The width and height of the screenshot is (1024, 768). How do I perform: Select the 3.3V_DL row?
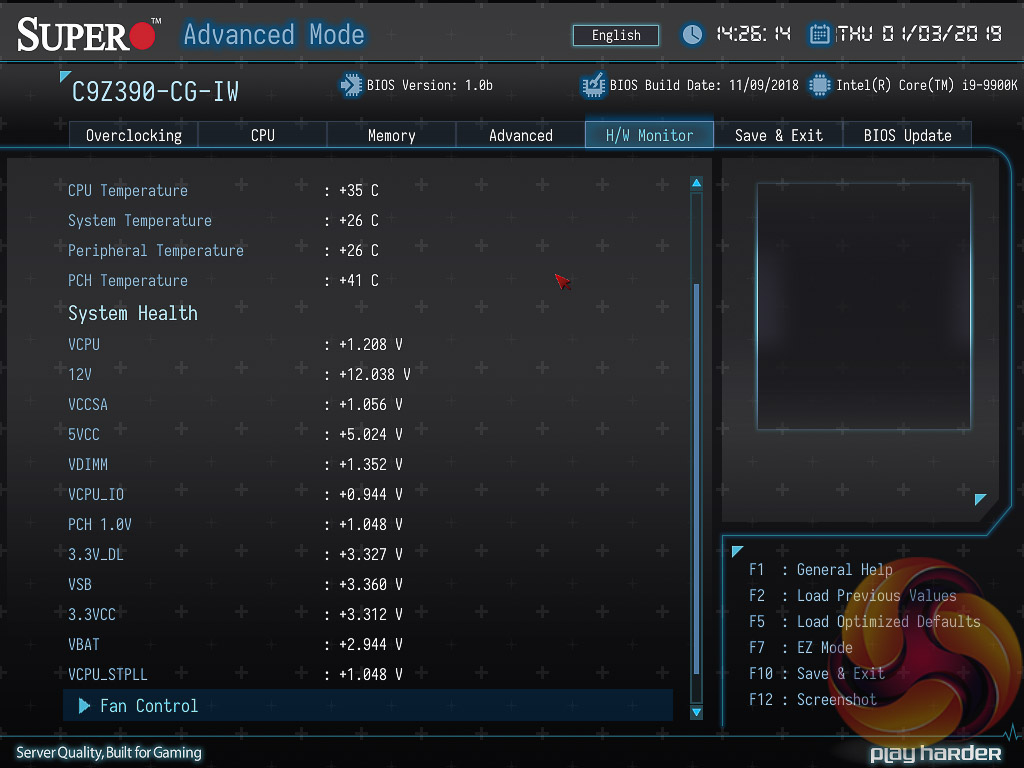point(368,554)
